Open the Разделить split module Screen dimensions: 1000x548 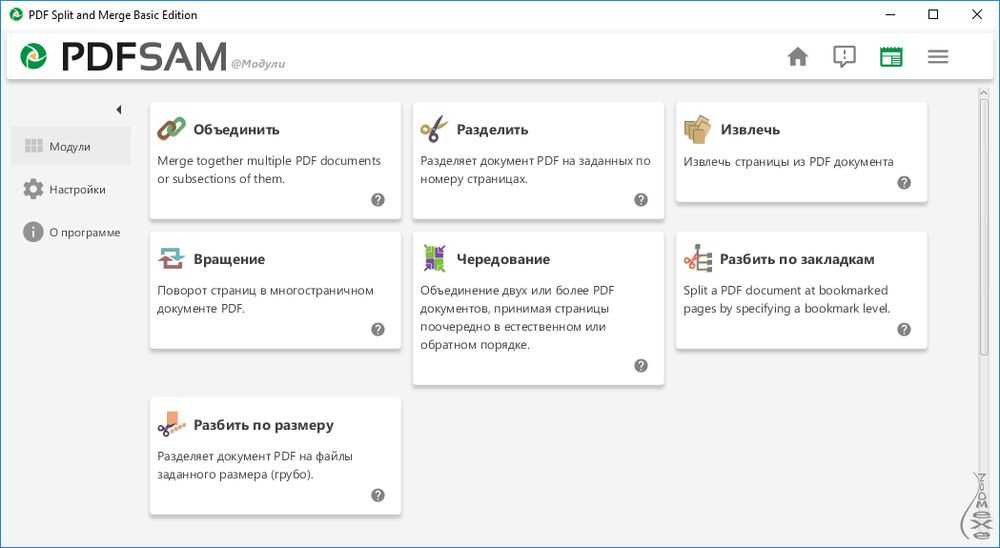[492, 130]
